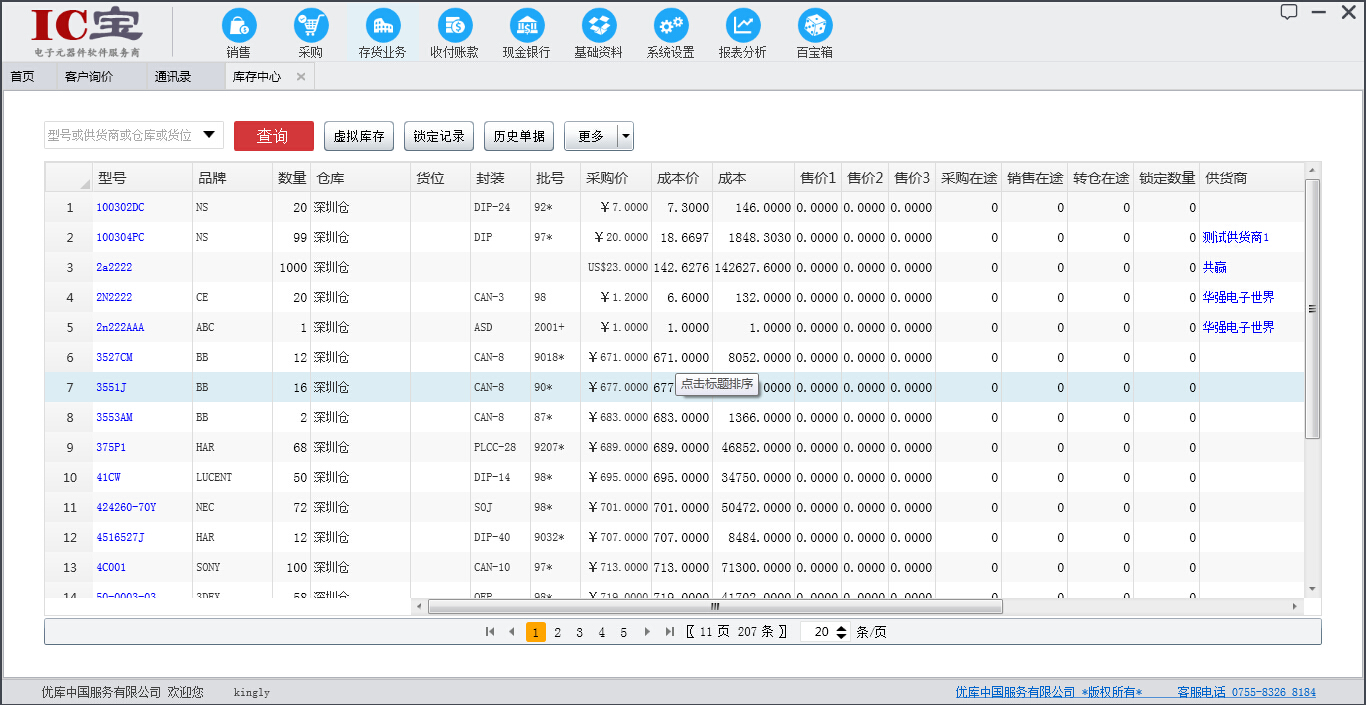This screenshot has width=1366, height=705.
Task: Sort by the 数量 column header
Action: (x=292, y=178)
